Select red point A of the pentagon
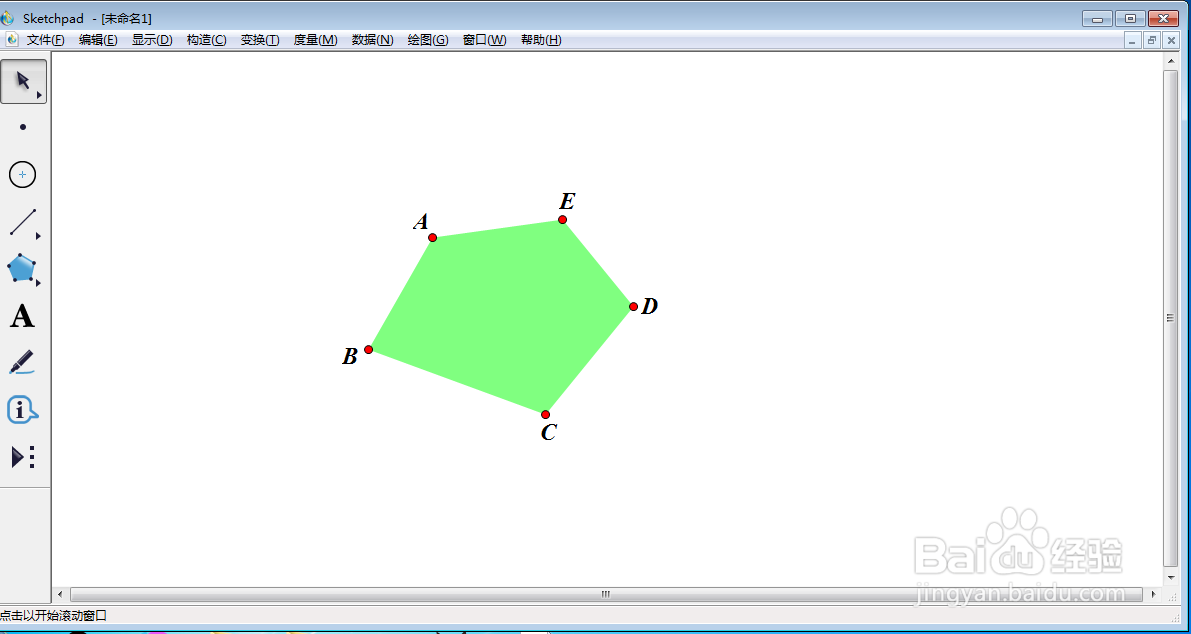Image resolution: width=1191 pixels, height=634 pixels. pos(432,238)
